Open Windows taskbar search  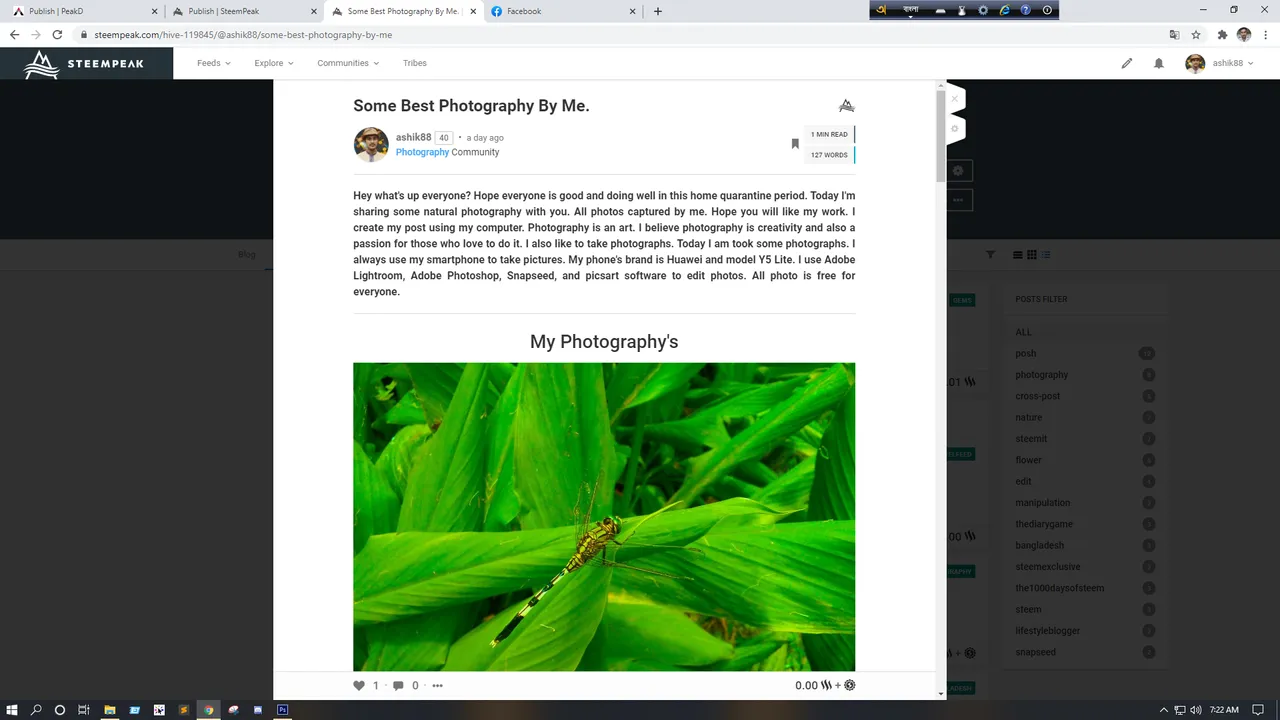[36, 710]
